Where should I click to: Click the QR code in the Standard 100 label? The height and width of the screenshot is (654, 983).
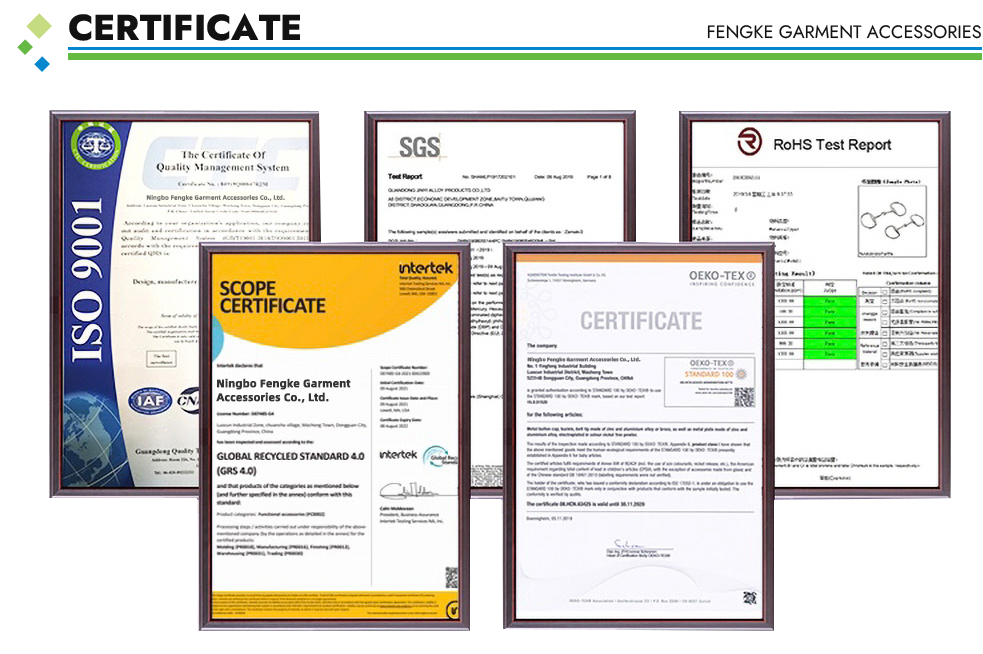(744, 396)
